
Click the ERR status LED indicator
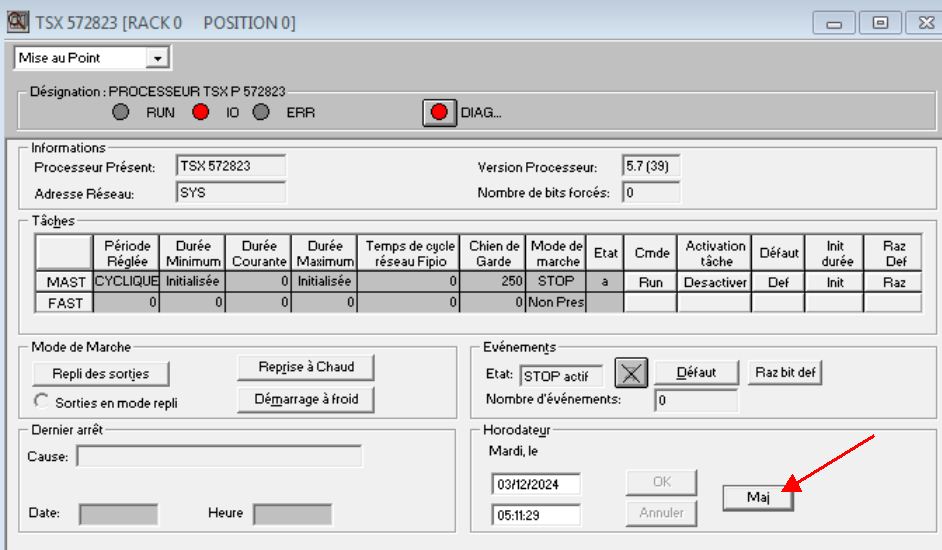[261, 113]
